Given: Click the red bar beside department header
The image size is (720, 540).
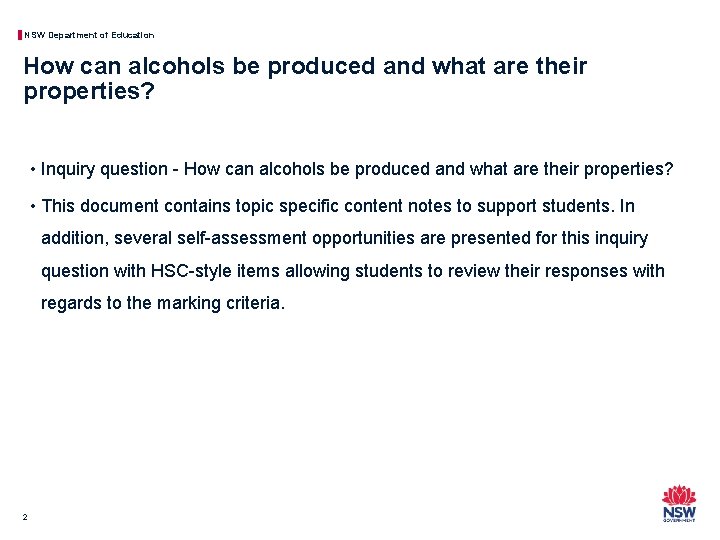Looking at the screenshot, I should tap(20, 35).
